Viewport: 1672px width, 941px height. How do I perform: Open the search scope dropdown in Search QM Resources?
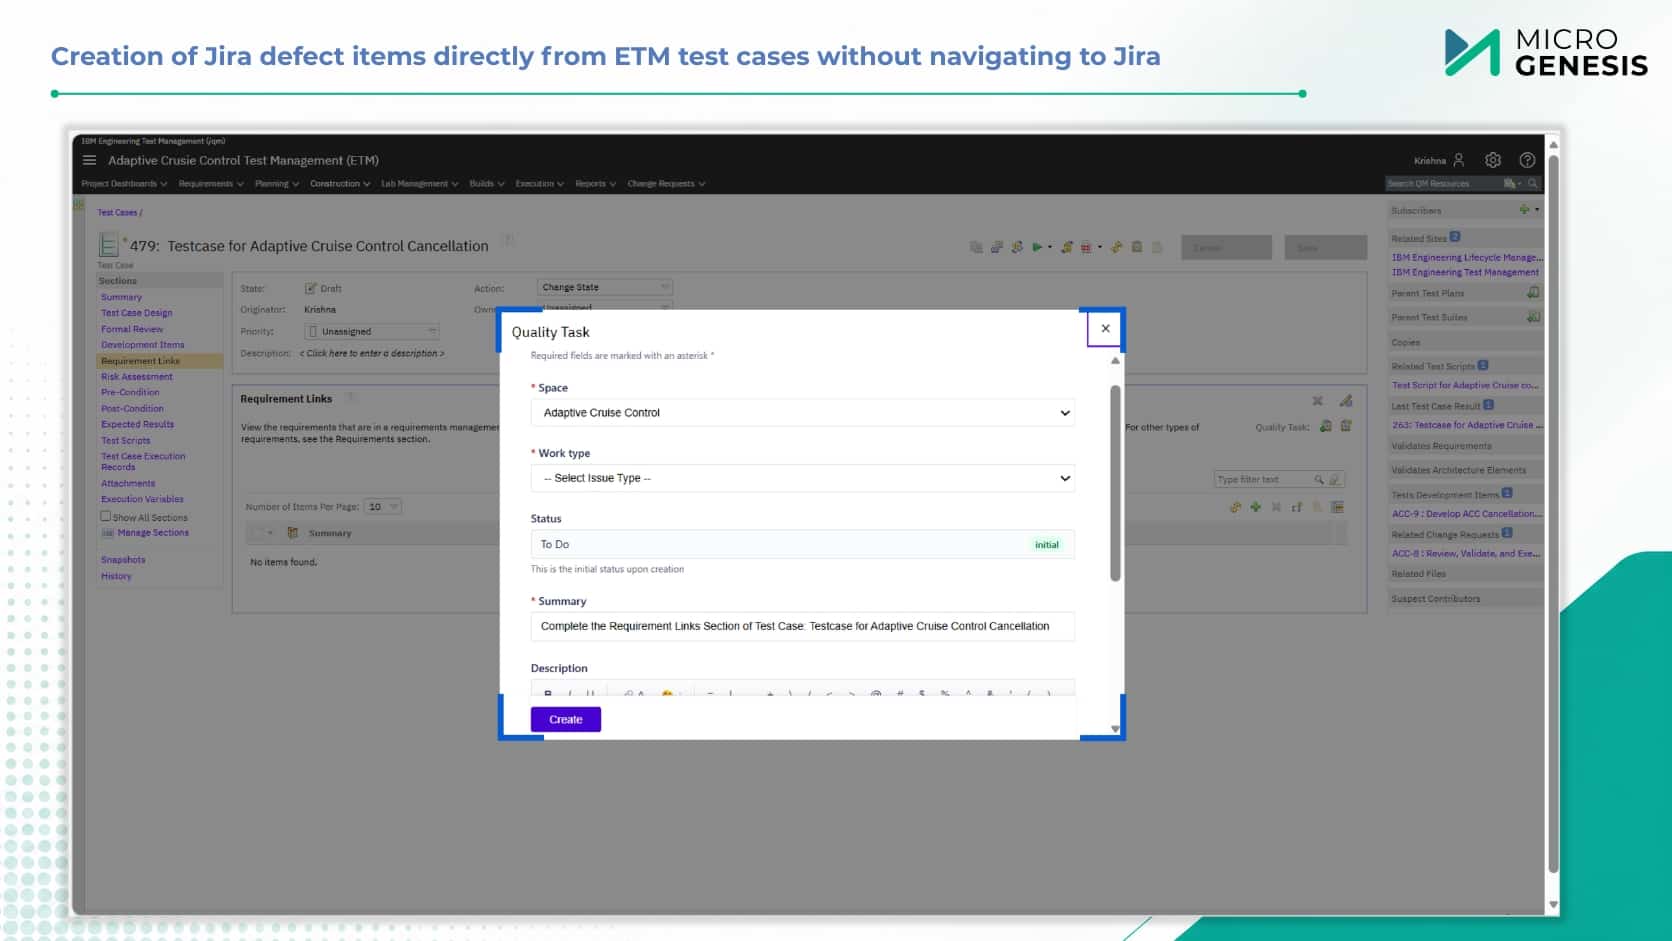(1512, 184)
